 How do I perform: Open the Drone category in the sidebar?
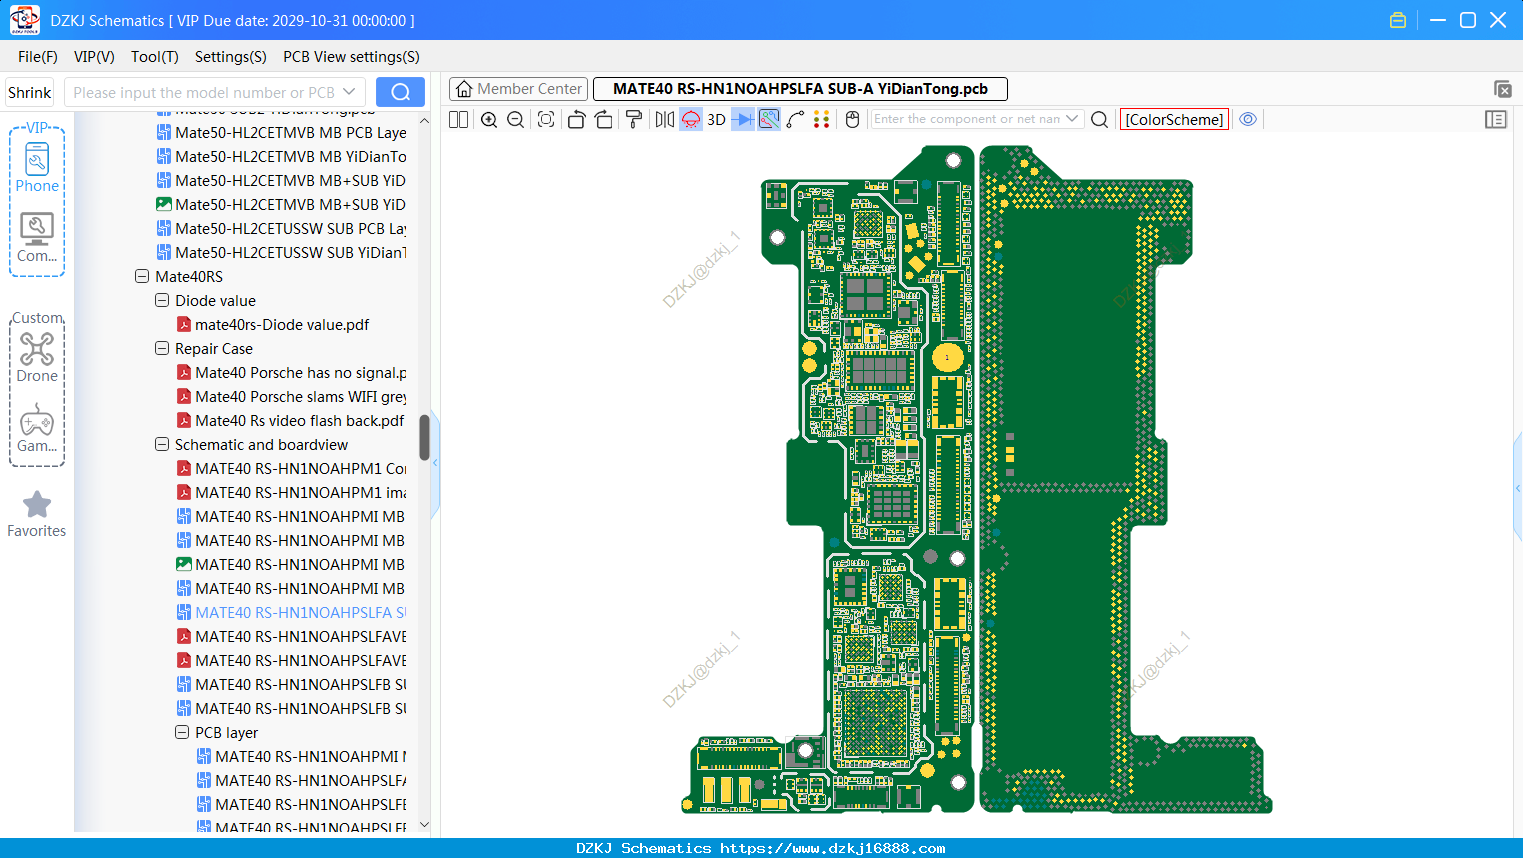[37, 357]
